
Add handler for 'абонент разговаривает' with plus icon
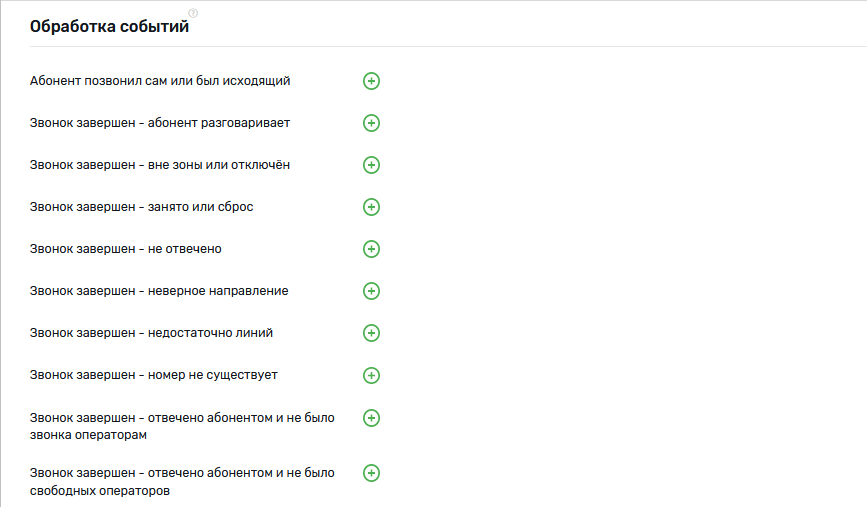pyautogui.click(x=371, y=123)
